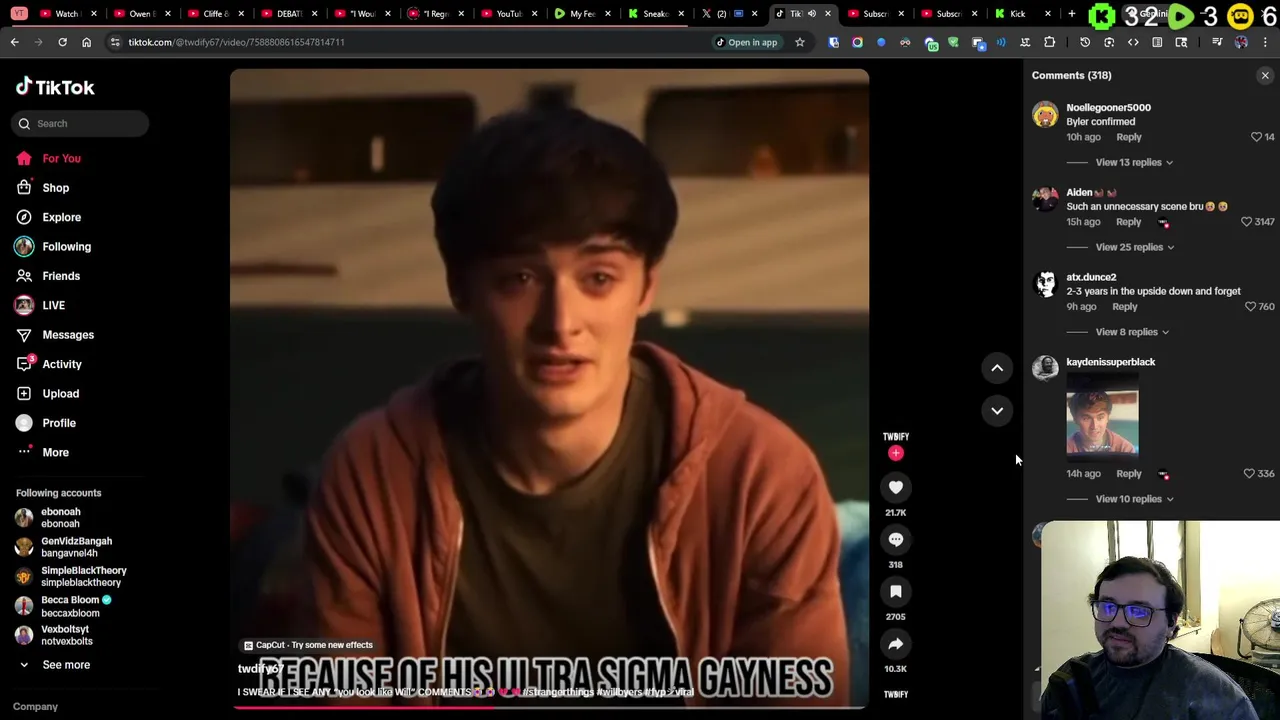Reload the browser page
The width and height of the screenshot is (1280, 720).
62,42
